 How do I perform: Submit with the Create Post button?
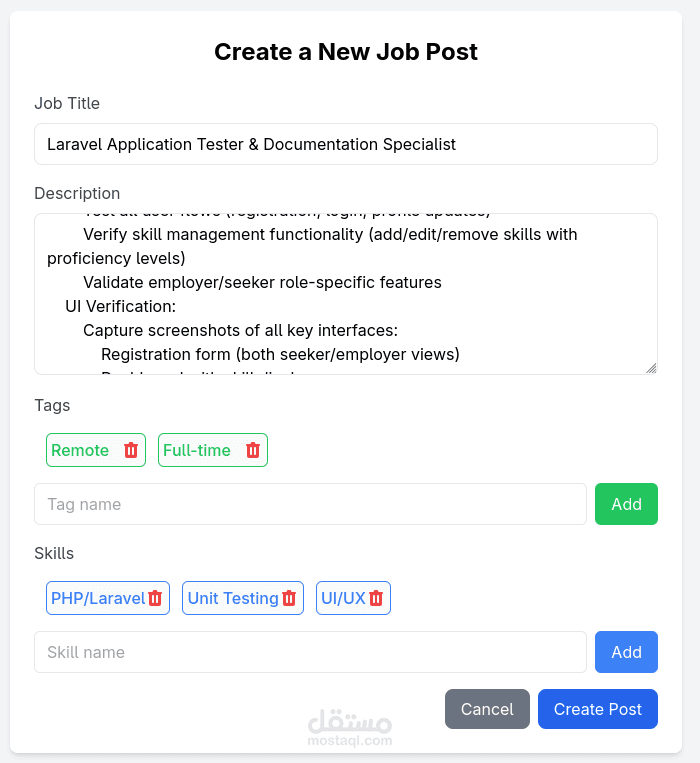coord(598,709)
